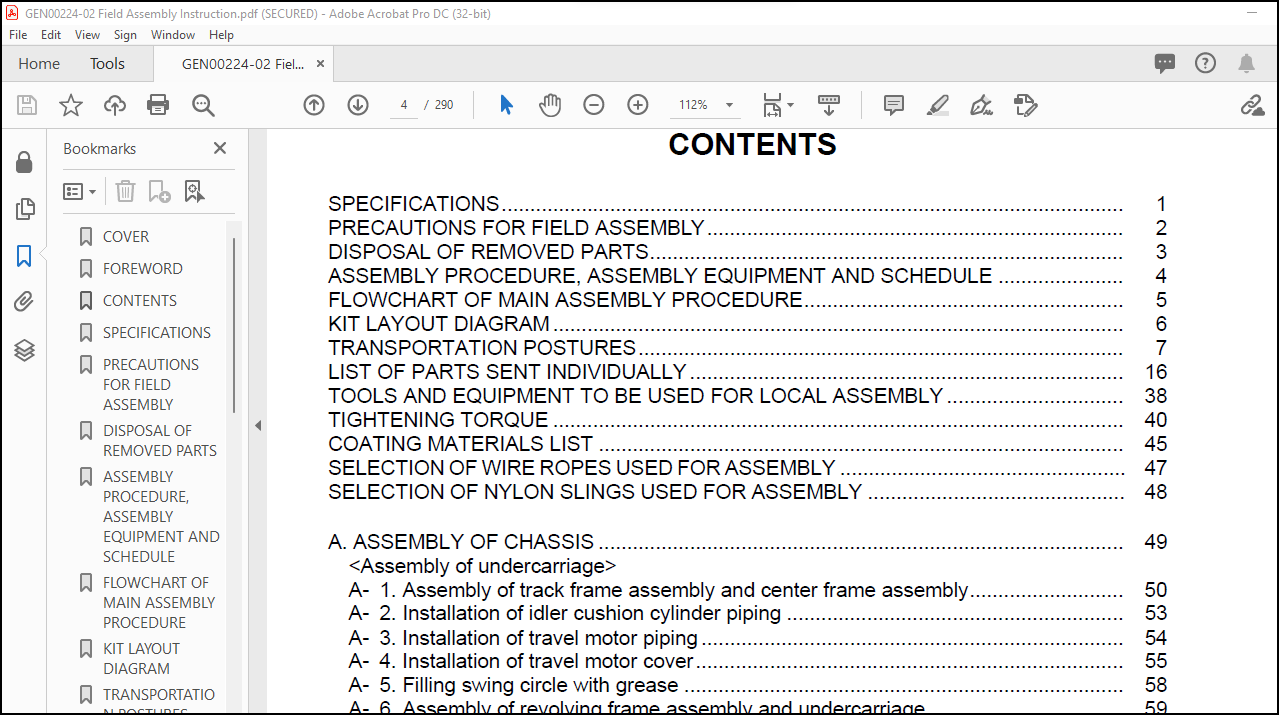The height and width of the screenshot is (715, 1279).
Task: Open bookmarks options dropdown
Action: tap(79, 191)
